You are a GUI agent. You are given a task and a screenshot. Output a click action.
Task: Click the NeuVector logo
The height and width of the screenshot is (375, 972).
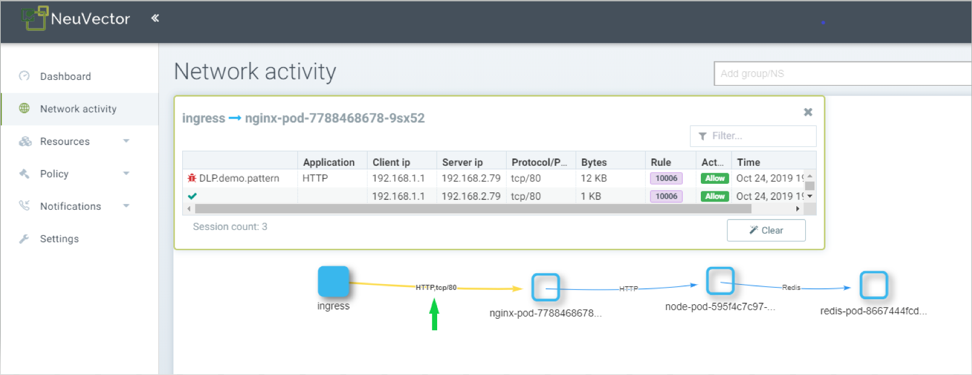(76, 18)
